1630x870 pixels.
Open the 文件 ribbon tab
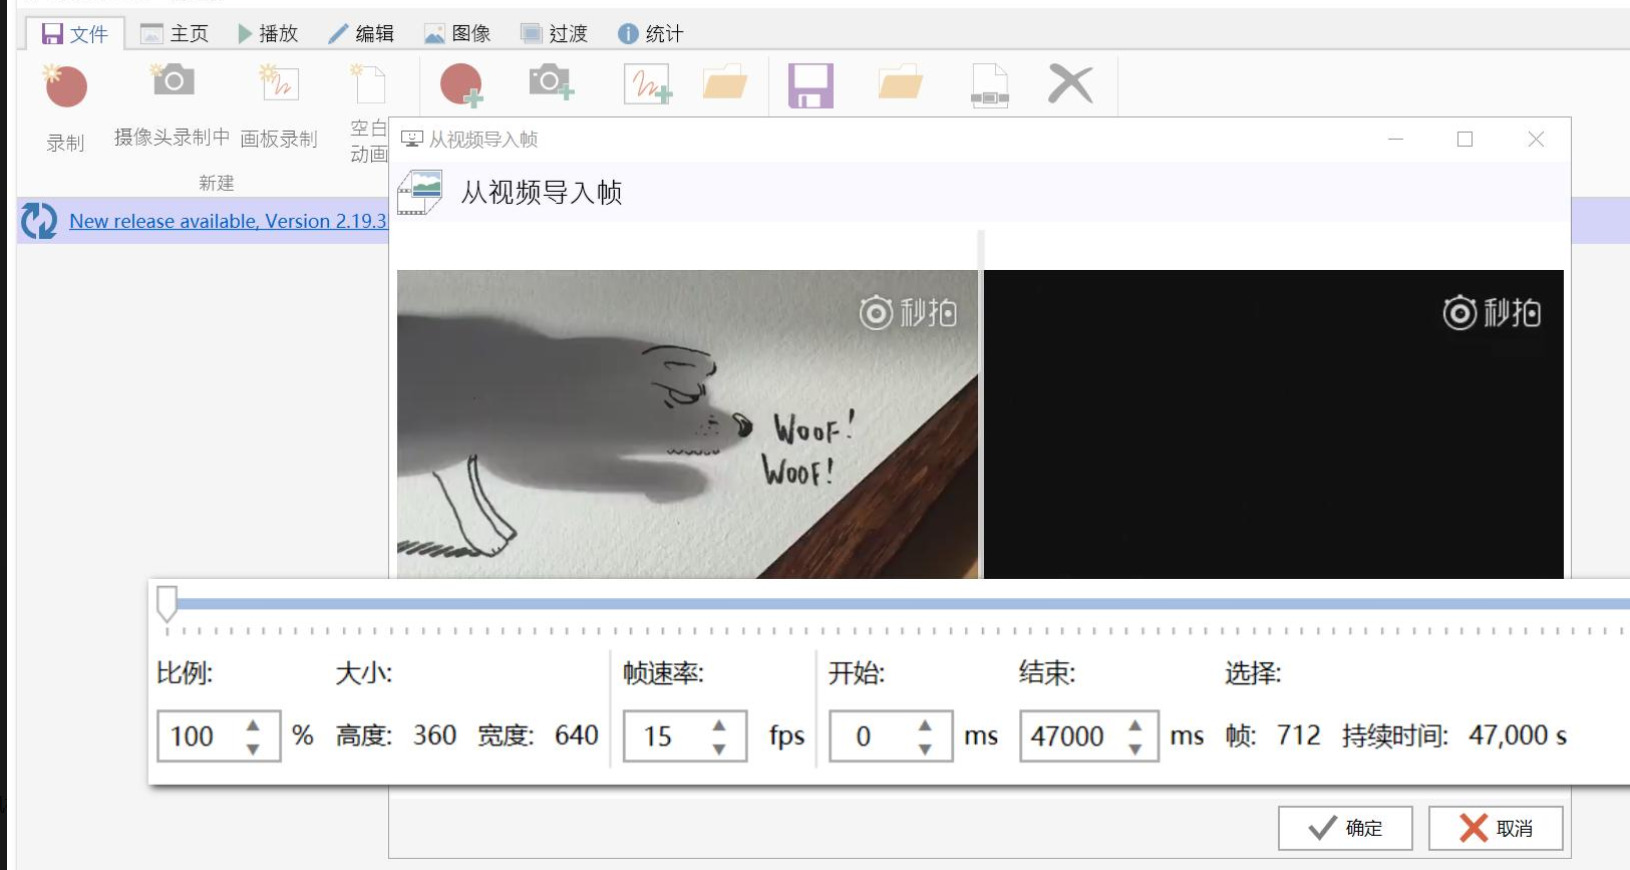pos(75,34)
